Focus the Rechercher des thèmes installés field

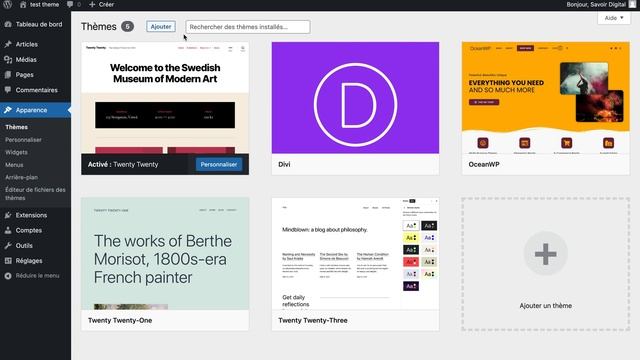[x=248, y=27]
